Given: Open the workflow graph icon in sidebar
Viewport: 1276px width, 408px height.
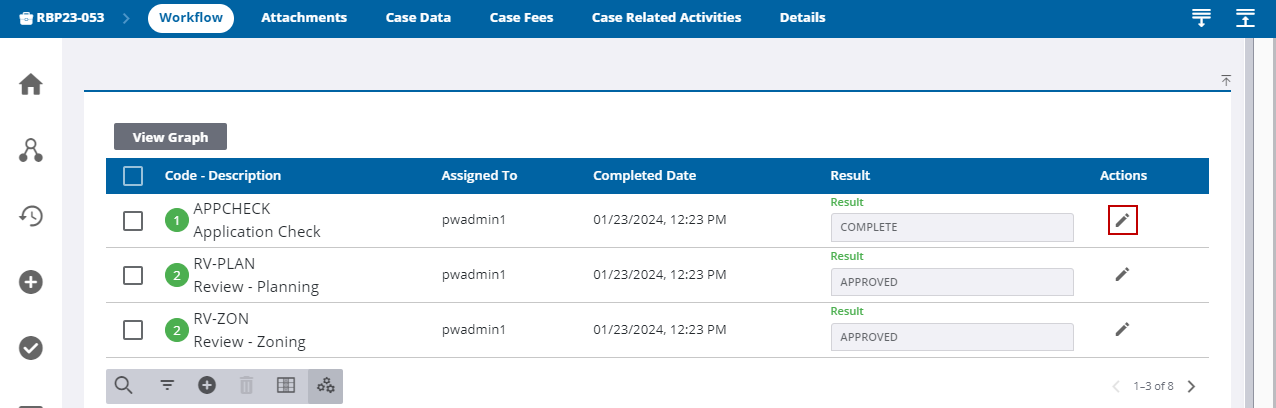Looking at the screenshot, I should 31,151.
